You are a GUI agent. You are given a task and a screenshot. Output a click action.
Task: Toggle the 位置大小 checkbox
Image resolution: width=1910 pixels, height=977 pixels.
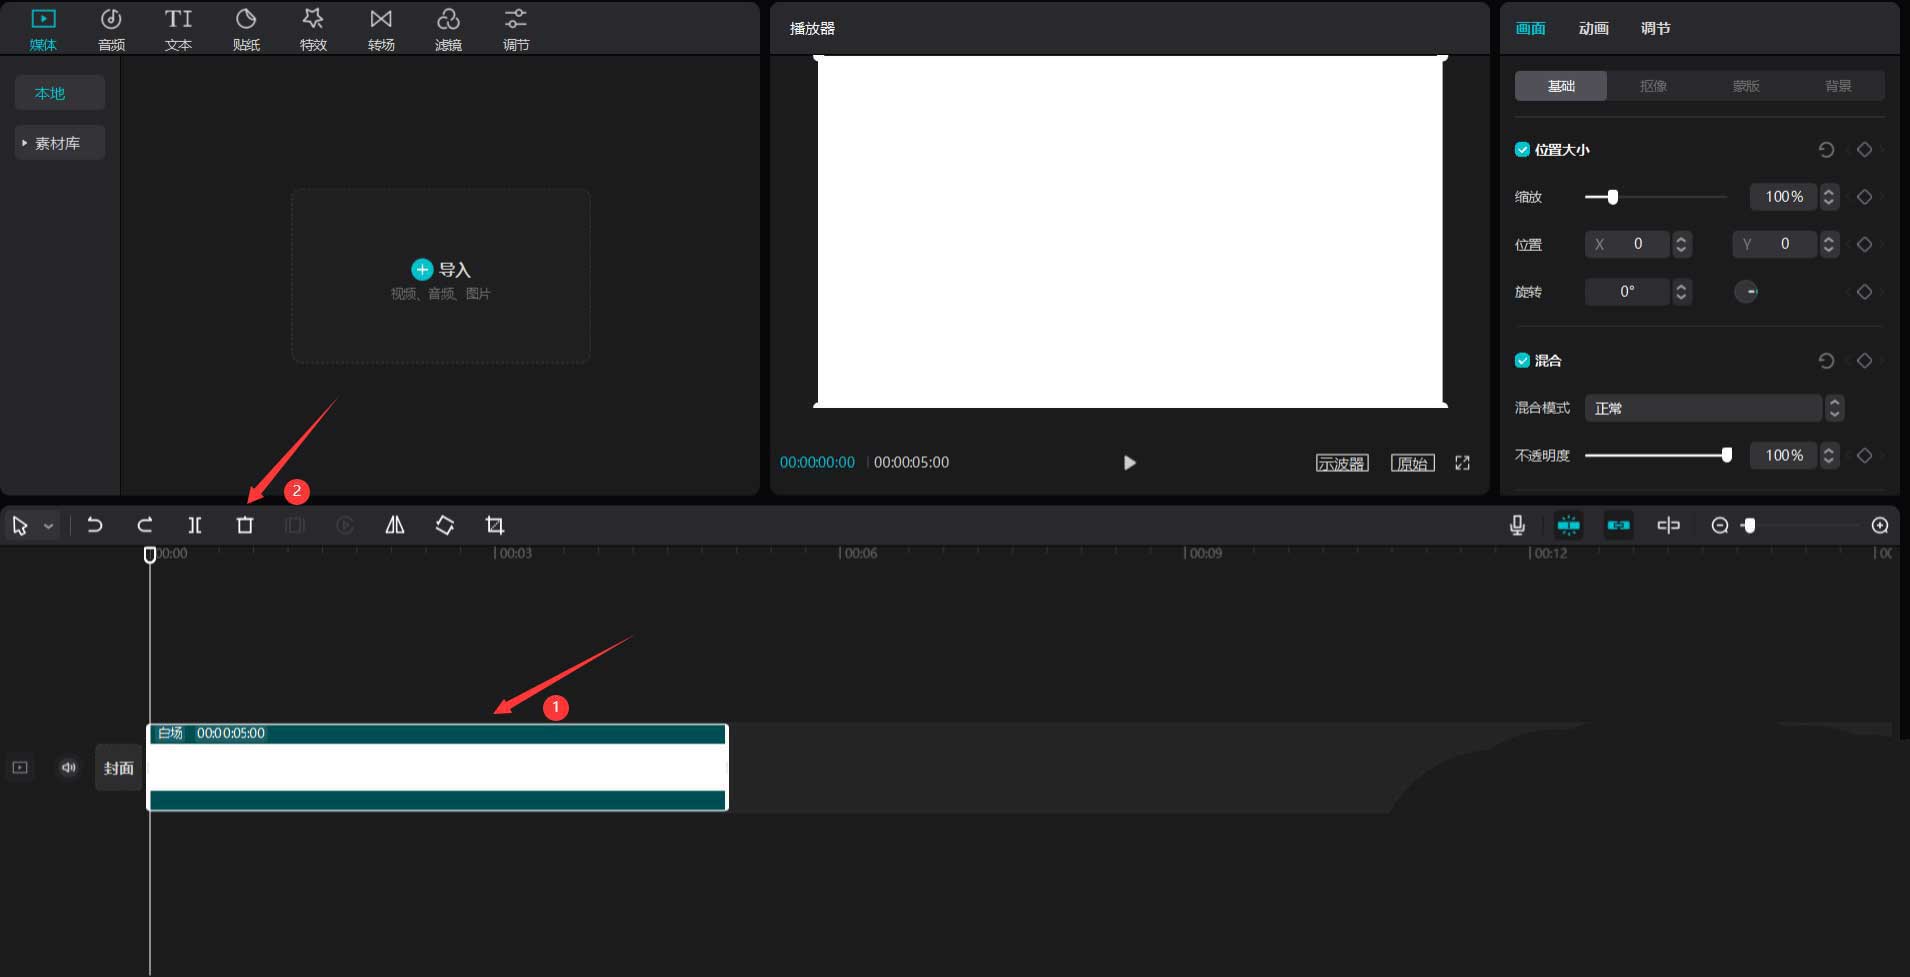tap(1522, 149)
